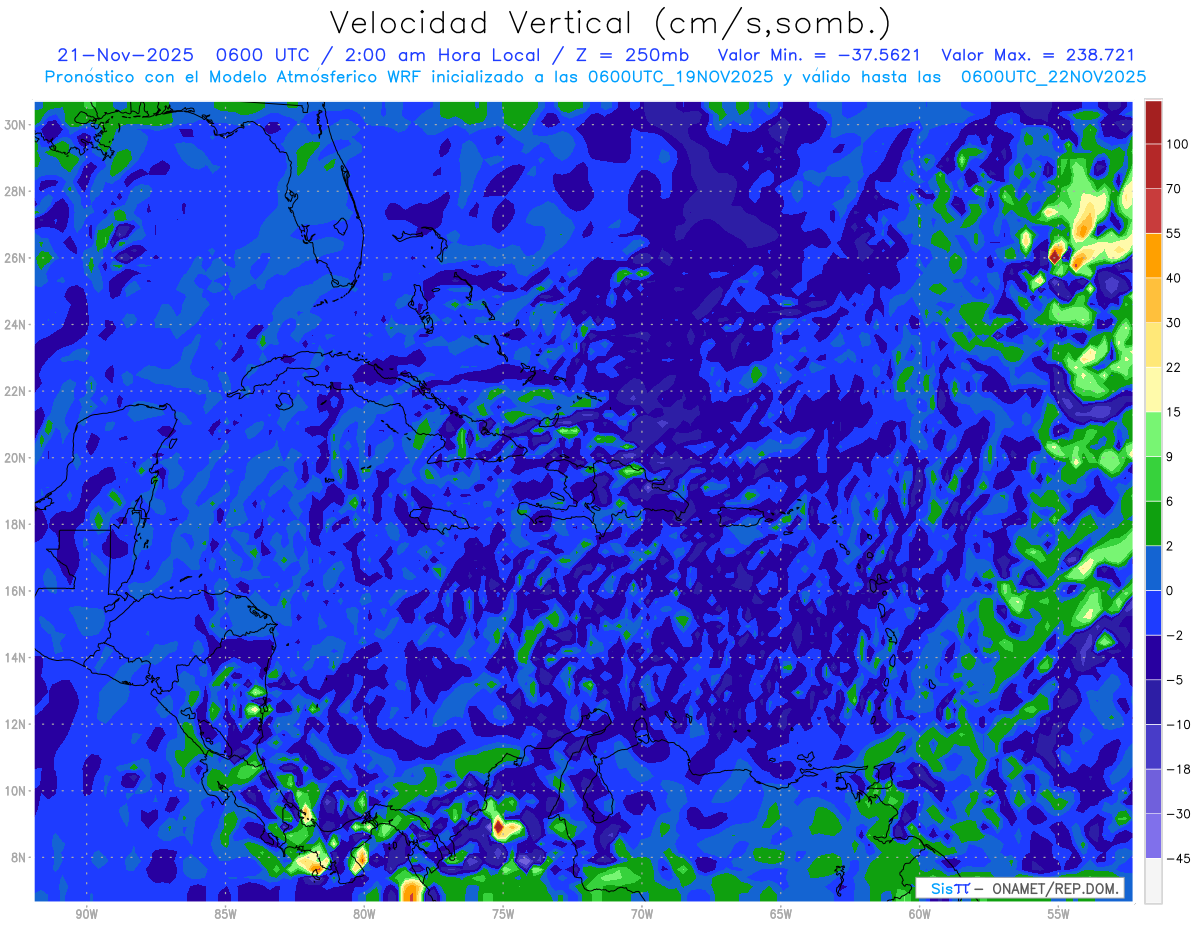
Task: Click the '0600UTC_19NOV2025' initialization time
Action: [680, 76]
